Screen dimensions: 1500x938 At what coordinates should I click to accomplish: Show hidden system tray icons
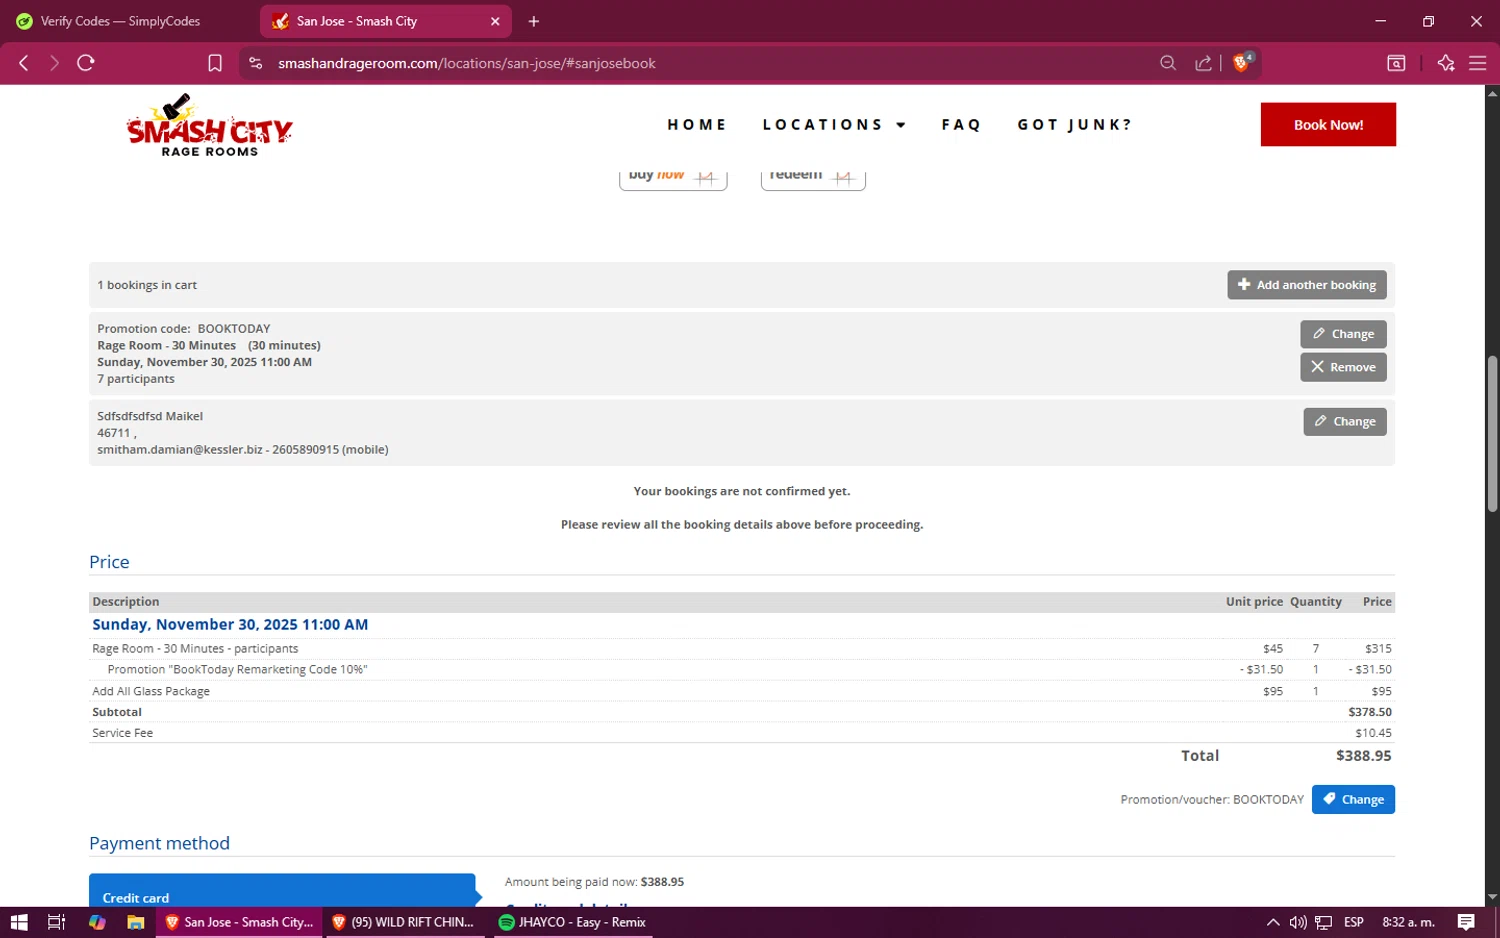(1273, 922)
